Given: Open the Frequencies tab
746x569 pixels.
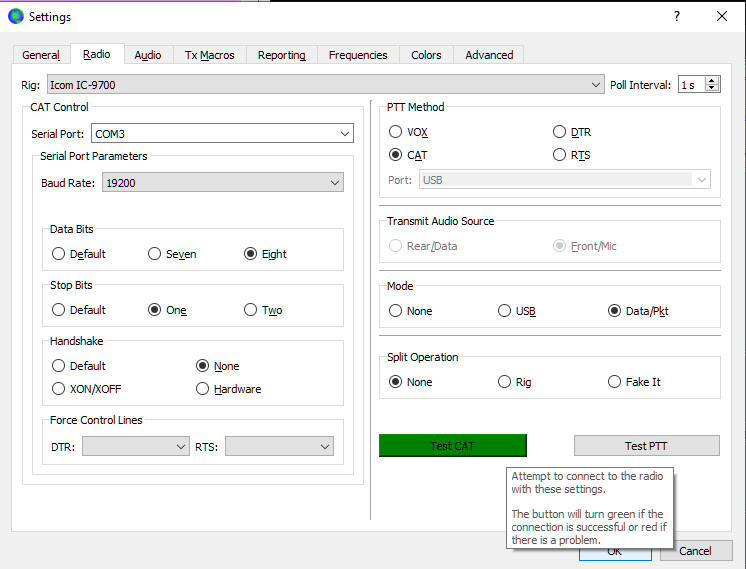Looking at the screenshot, I should pyautogui.click(x=358, y=55).
